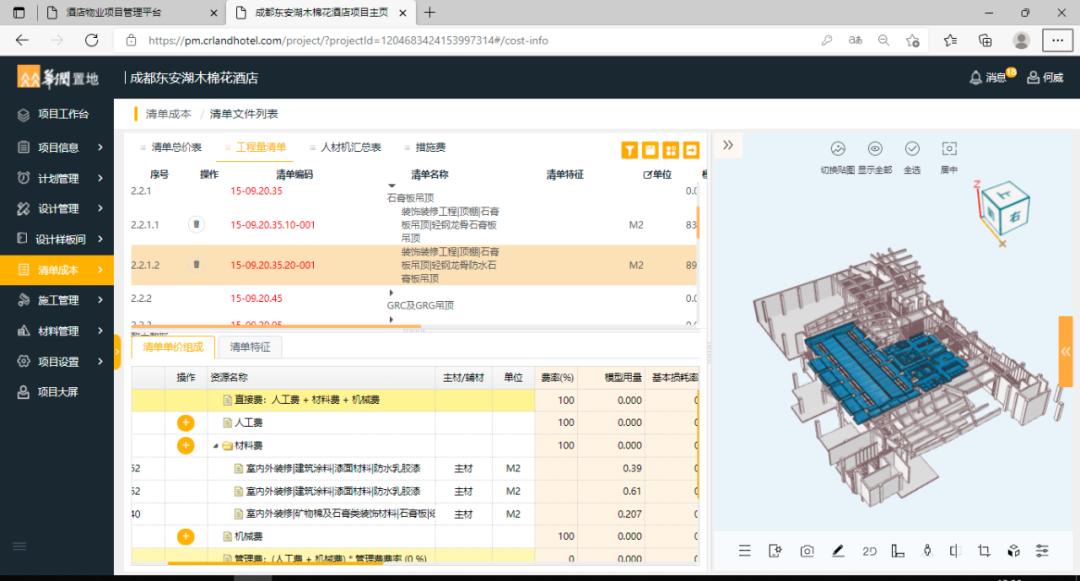The width and height of the screenshot is (1080, 581).
Task: Enable 全选 to select all model components
Action: coord(911,148)
